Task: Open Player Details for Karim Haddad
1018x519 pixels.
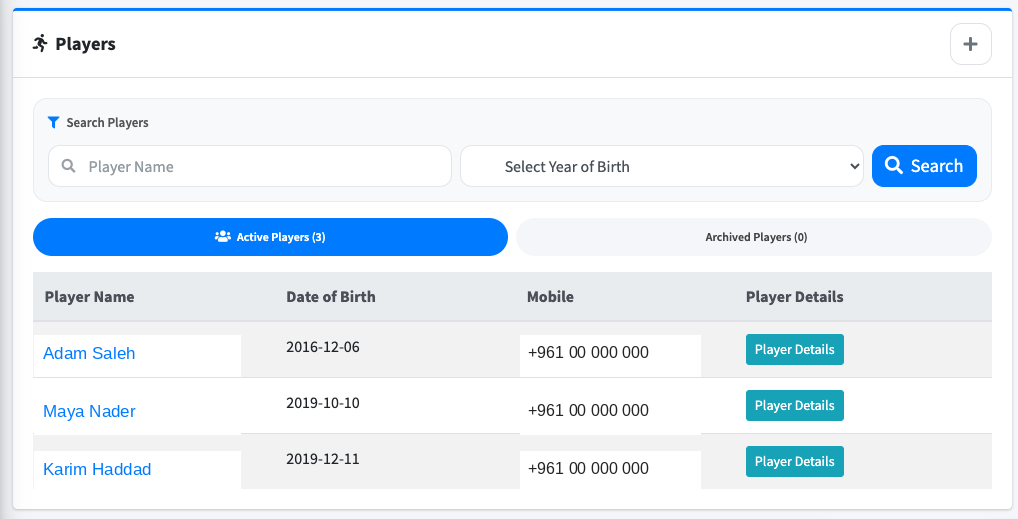Action: tap(795, 461)
